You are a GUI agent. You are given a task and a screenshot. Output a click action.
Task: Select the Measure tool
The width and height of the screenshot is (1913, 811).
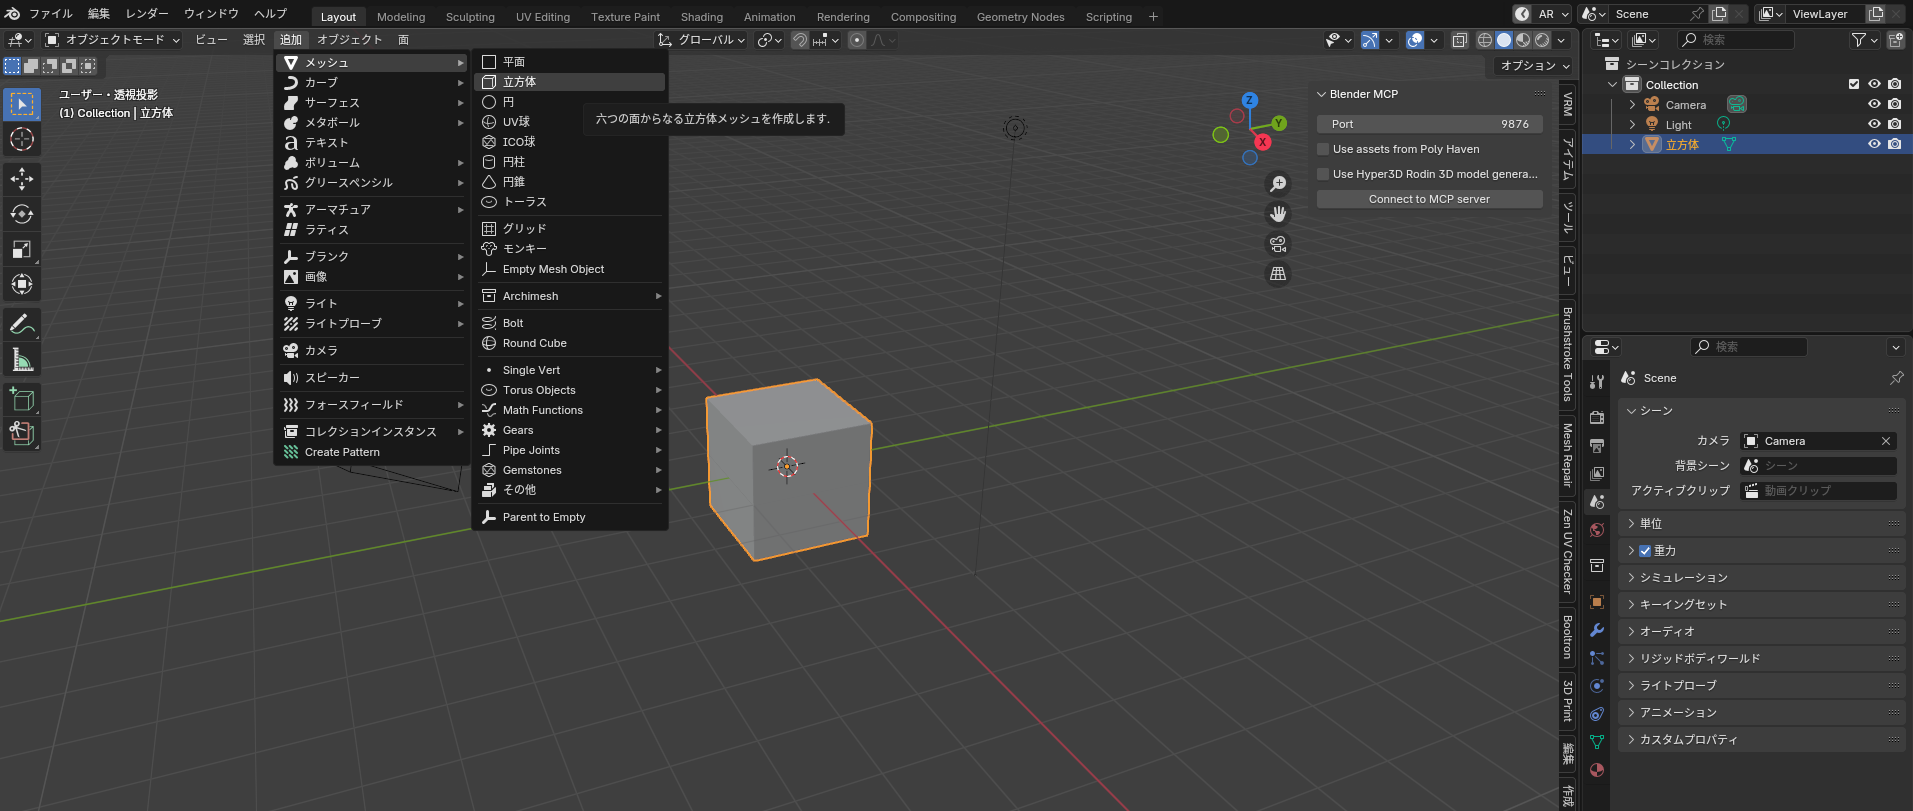coord(22,359)
